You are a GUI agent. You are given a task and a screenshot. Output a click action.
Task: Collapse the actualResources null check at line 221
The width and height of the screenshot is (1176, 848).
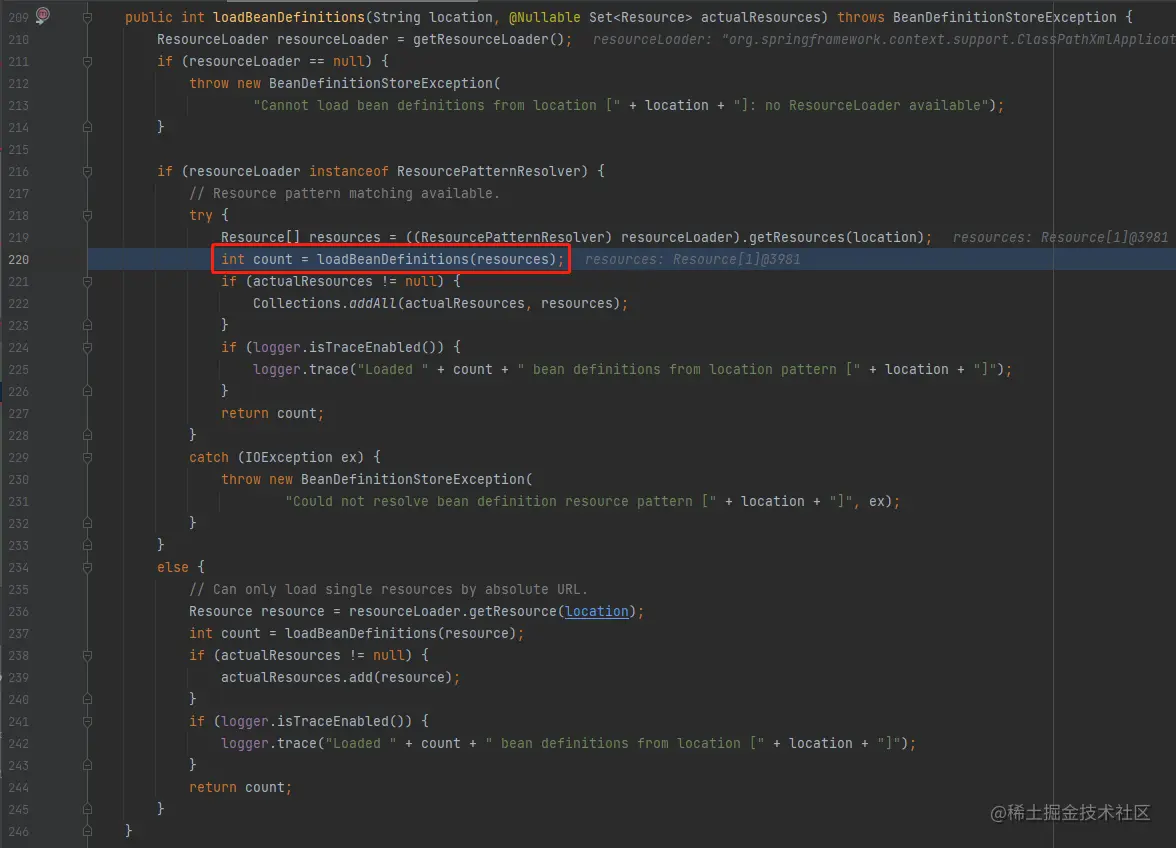pyautogui.click(x=87, y=282)
